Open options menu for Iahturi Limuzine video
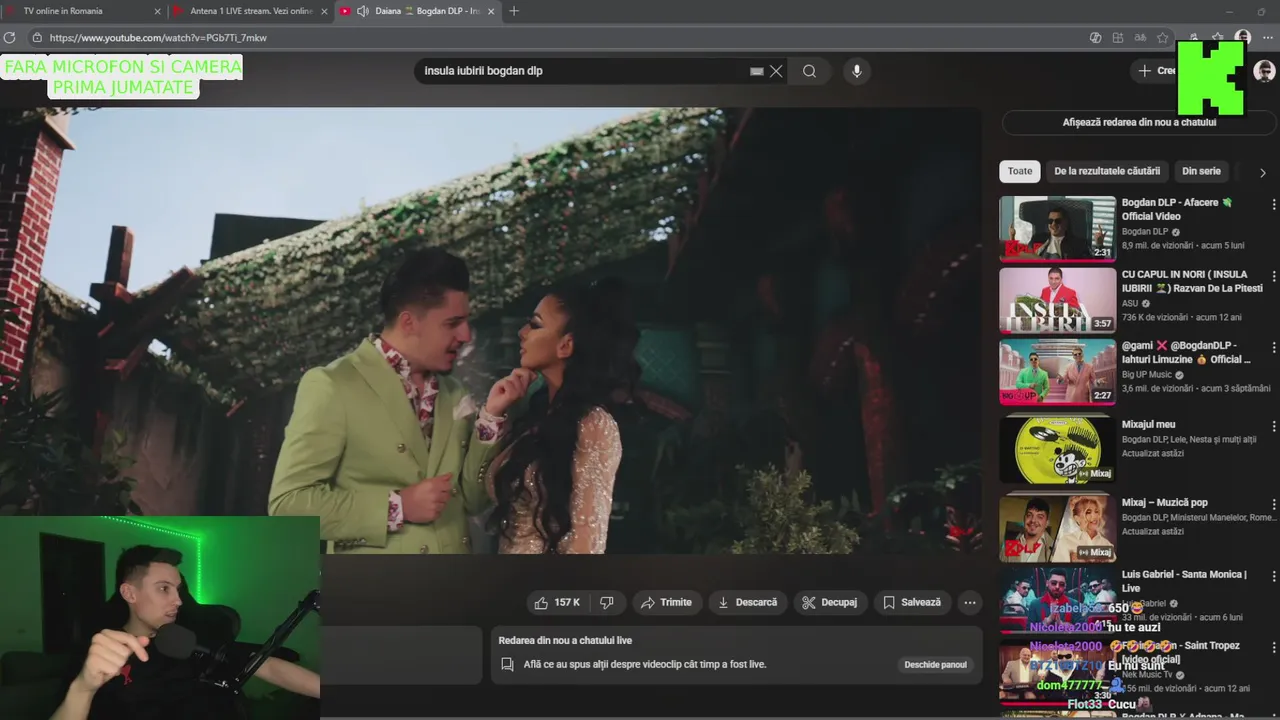This screenshot has width=1280, height=720. click(1273, 347)
